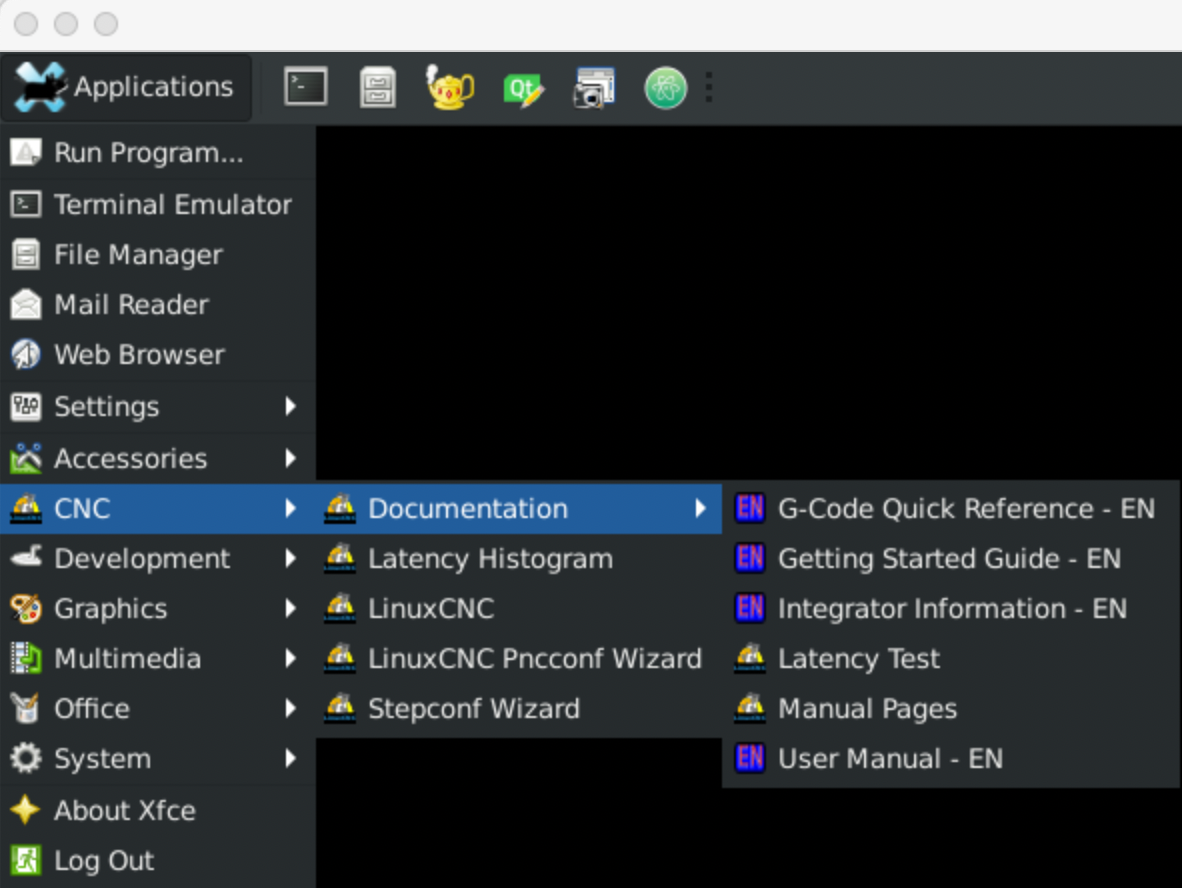Select Run Program... menu entry
This screenshot has height=888, width=1182.
[158, 153]
